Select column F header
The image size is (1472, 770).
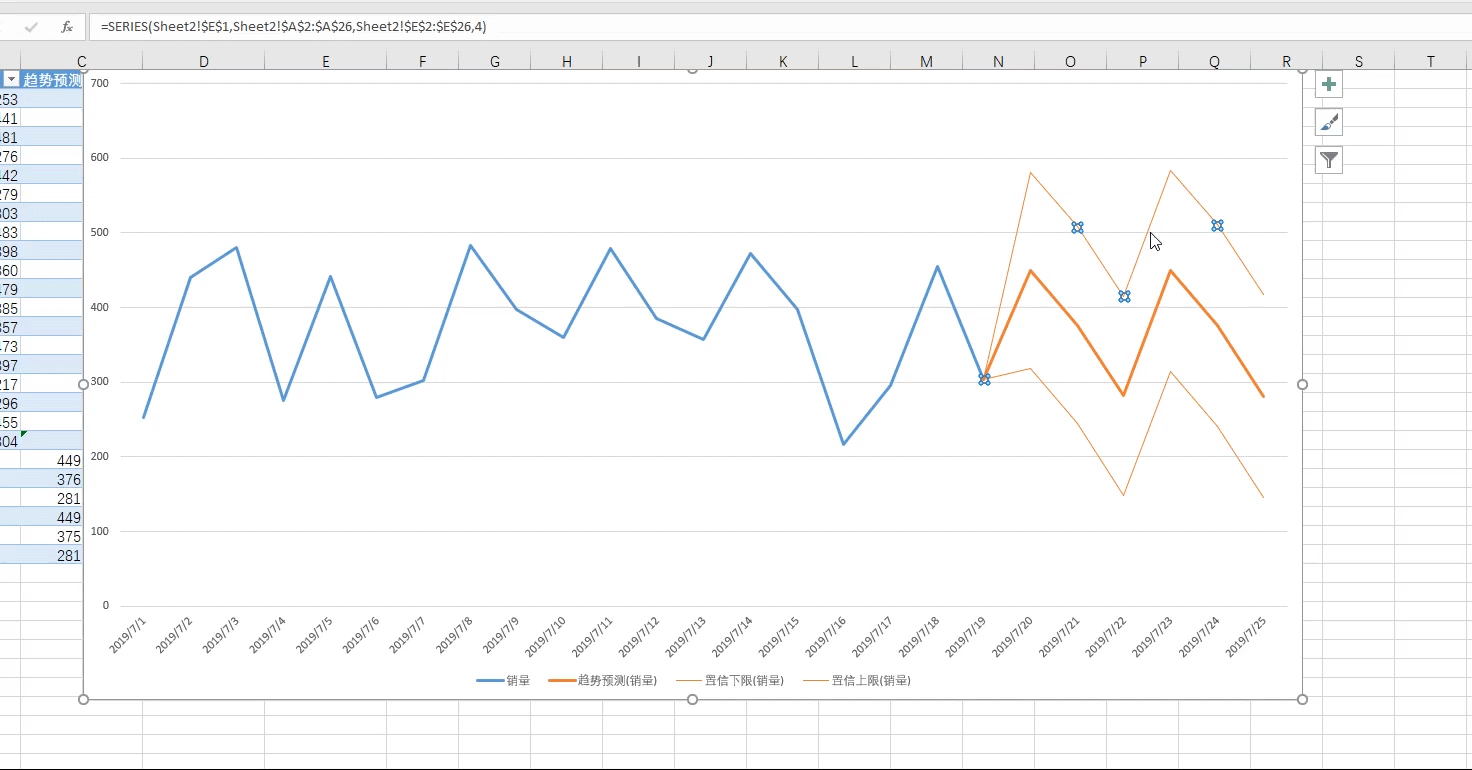[x=423, y=62]
